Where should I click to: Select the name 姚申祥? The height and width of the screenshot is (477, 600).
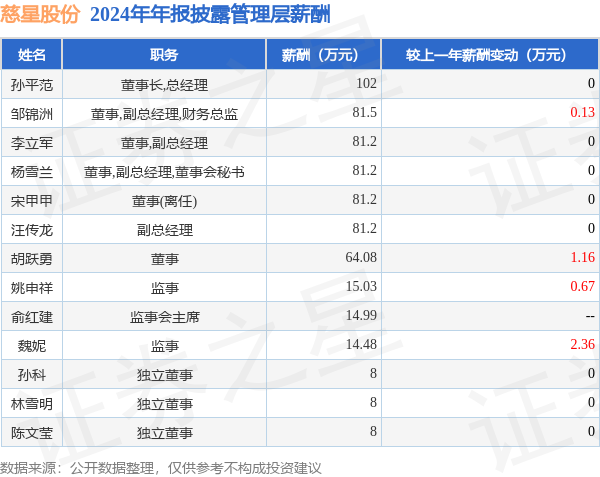tap(31, 288)
